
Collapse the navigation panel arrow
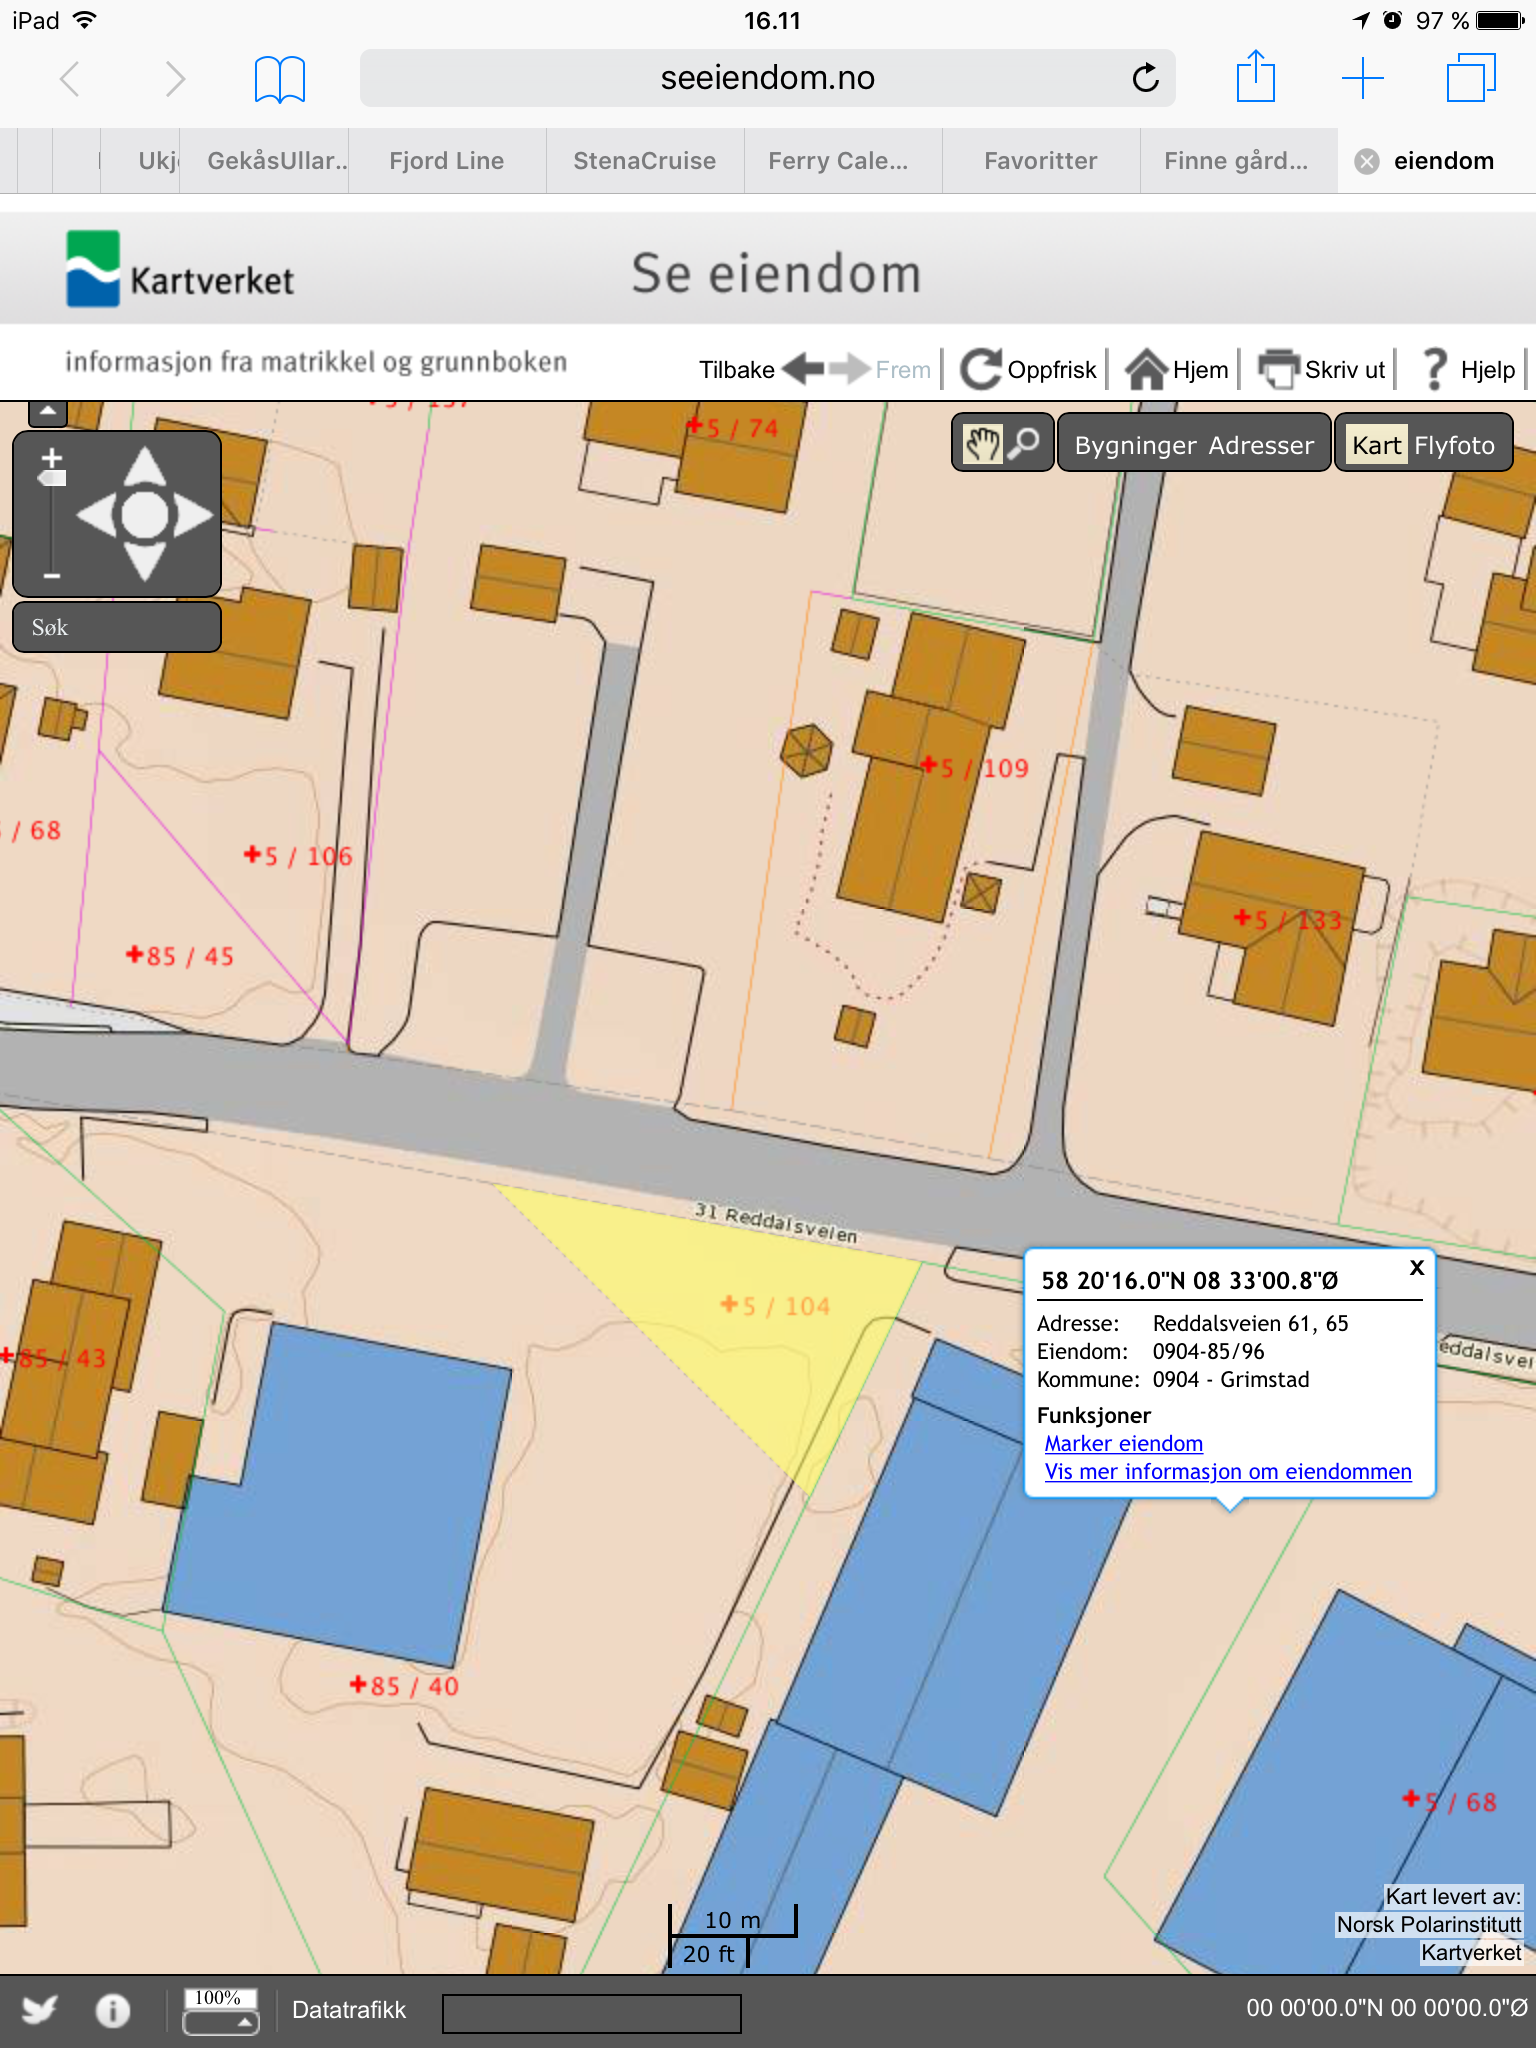pyautogui.click(x=47, y=411)
